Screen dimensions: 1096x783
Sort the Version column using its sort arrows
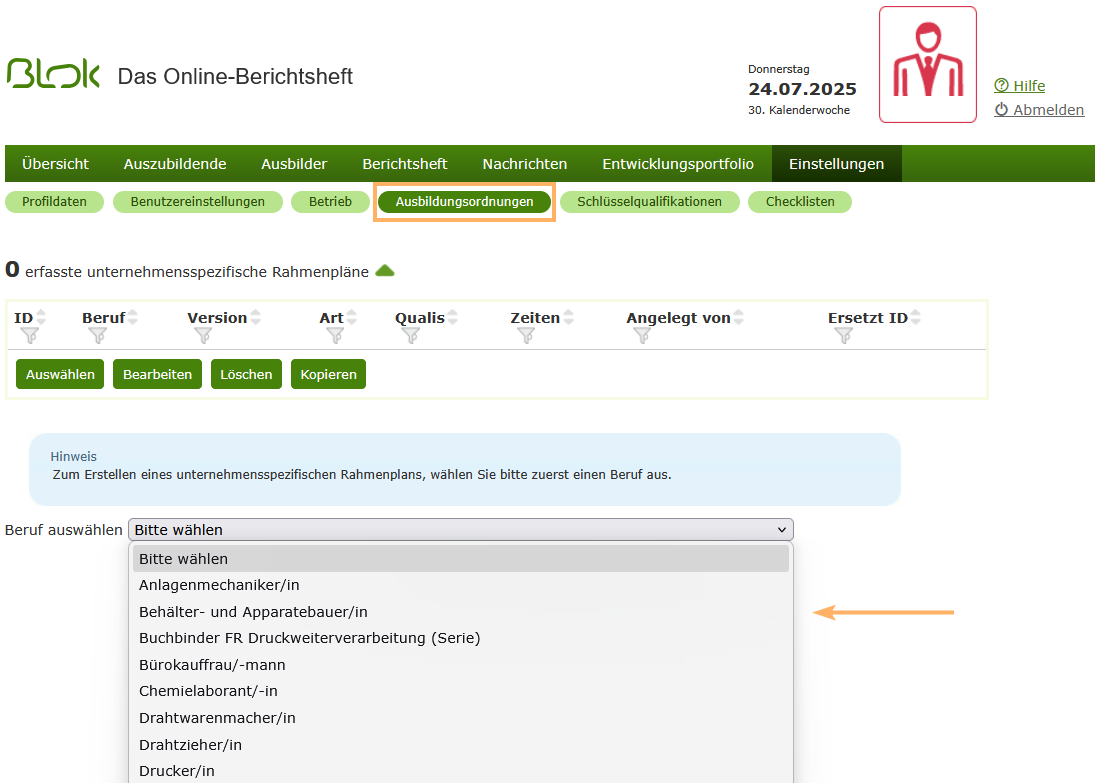(x=256, y=315)
